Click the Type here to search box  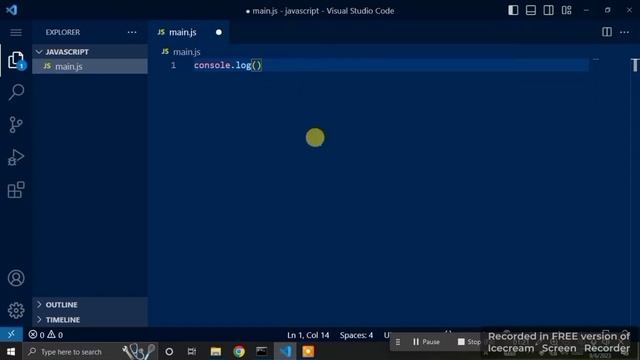(90, 351)
